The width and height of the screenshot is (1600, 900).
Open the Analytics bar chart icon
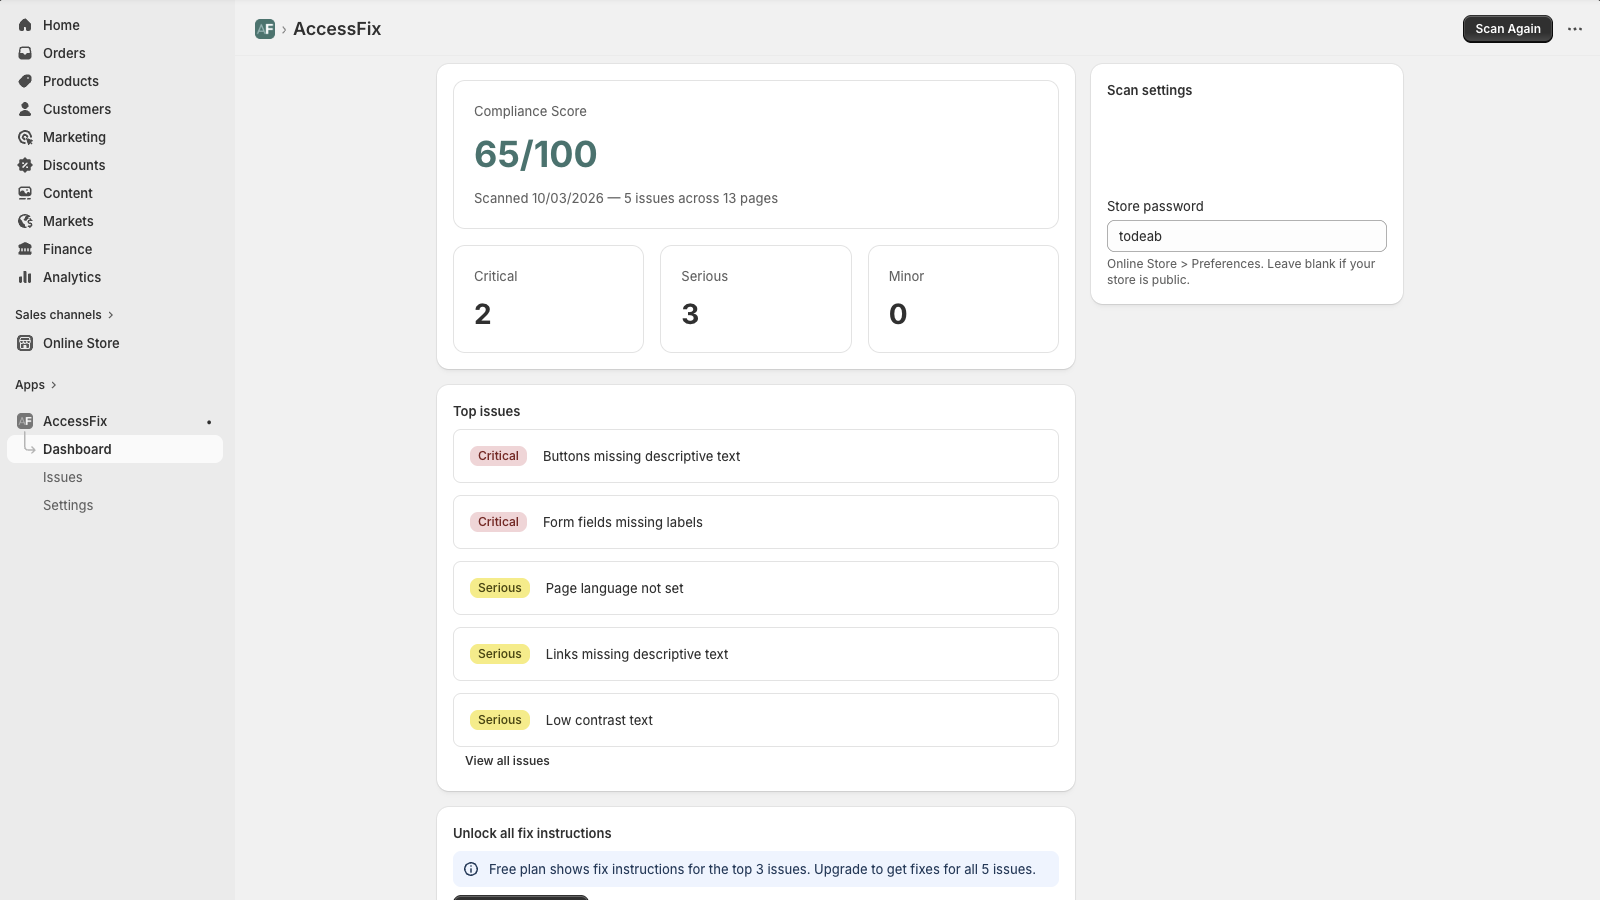pyautogui.click(x=24, y=277)
